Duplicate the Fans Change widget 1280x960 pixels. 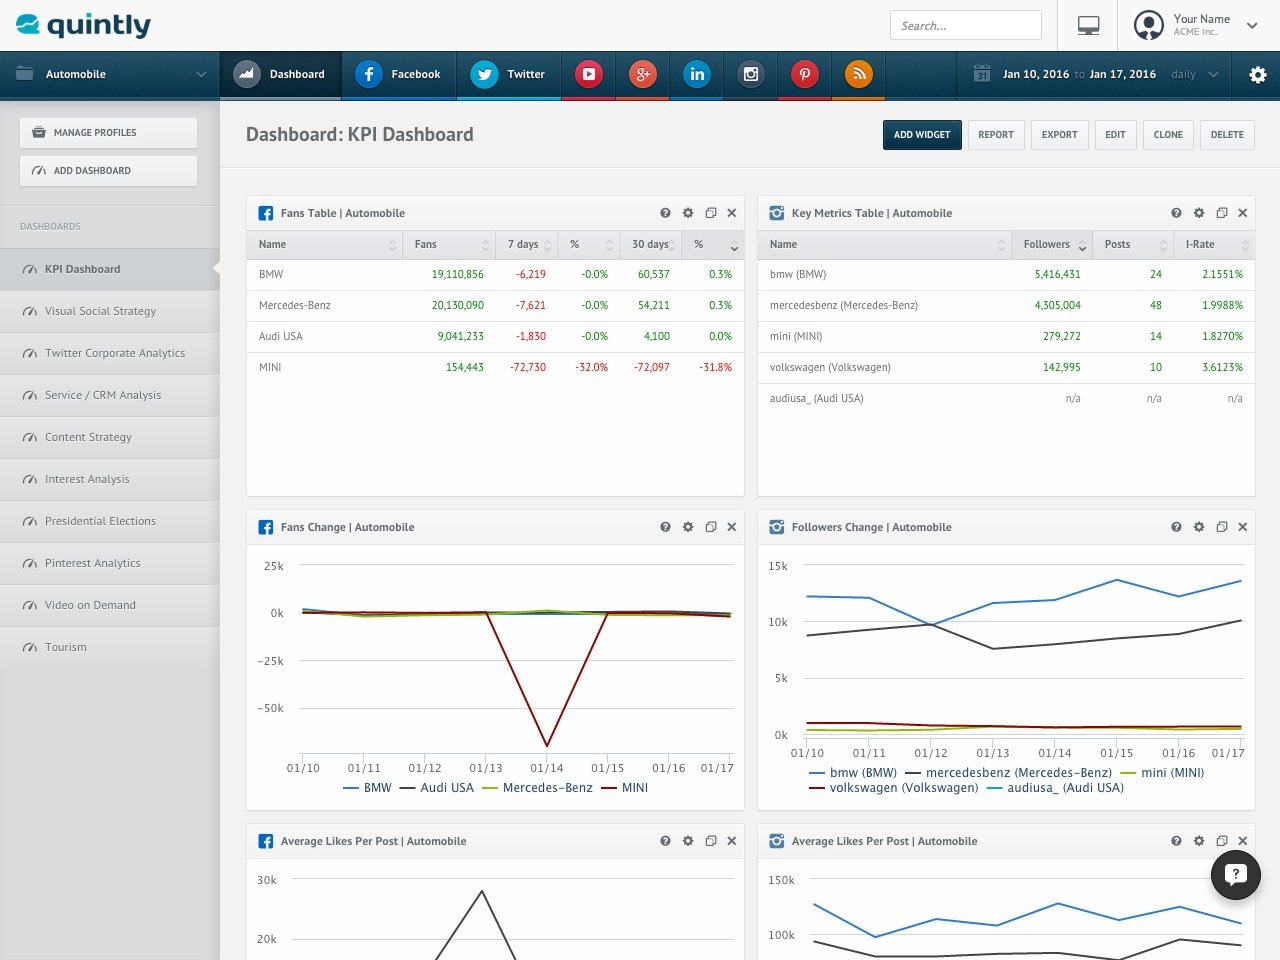click(711, 527)
